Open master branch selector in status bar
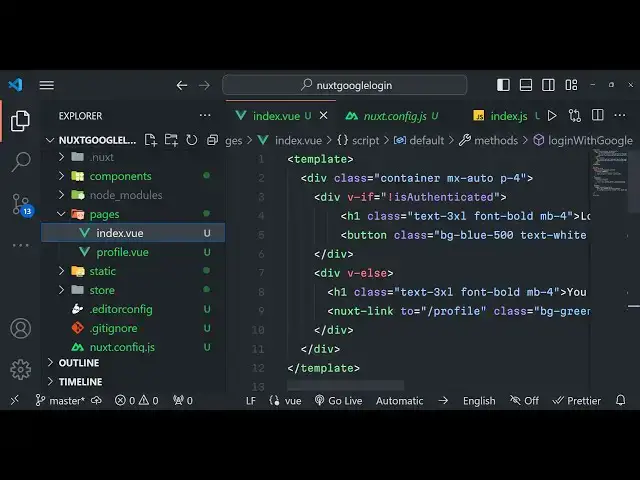 [60, 400]
